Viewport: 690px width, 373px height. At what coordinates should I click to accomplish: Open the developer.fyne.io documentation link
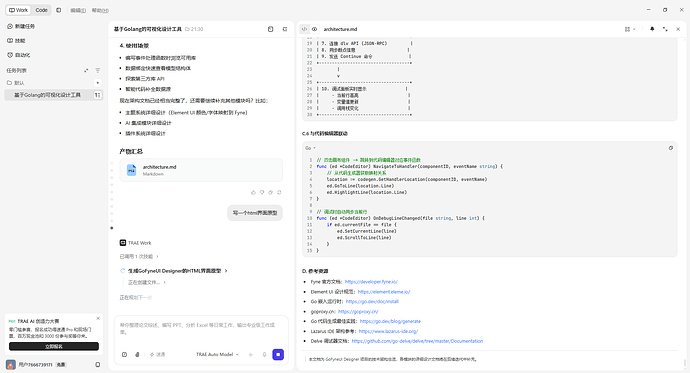(371, 282)
